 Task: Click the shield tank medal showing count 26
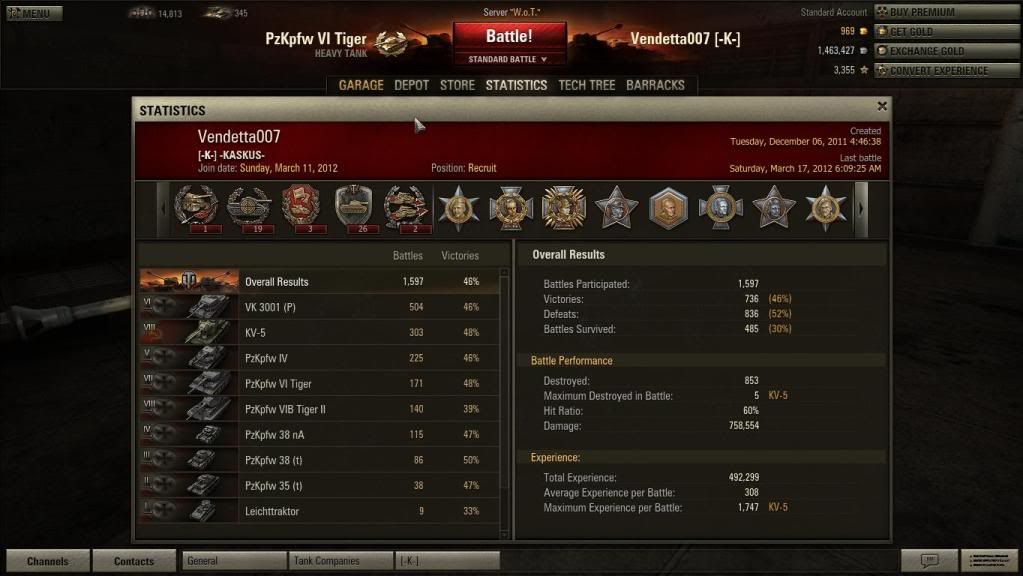pyautogui.click(x=354, y=207)
